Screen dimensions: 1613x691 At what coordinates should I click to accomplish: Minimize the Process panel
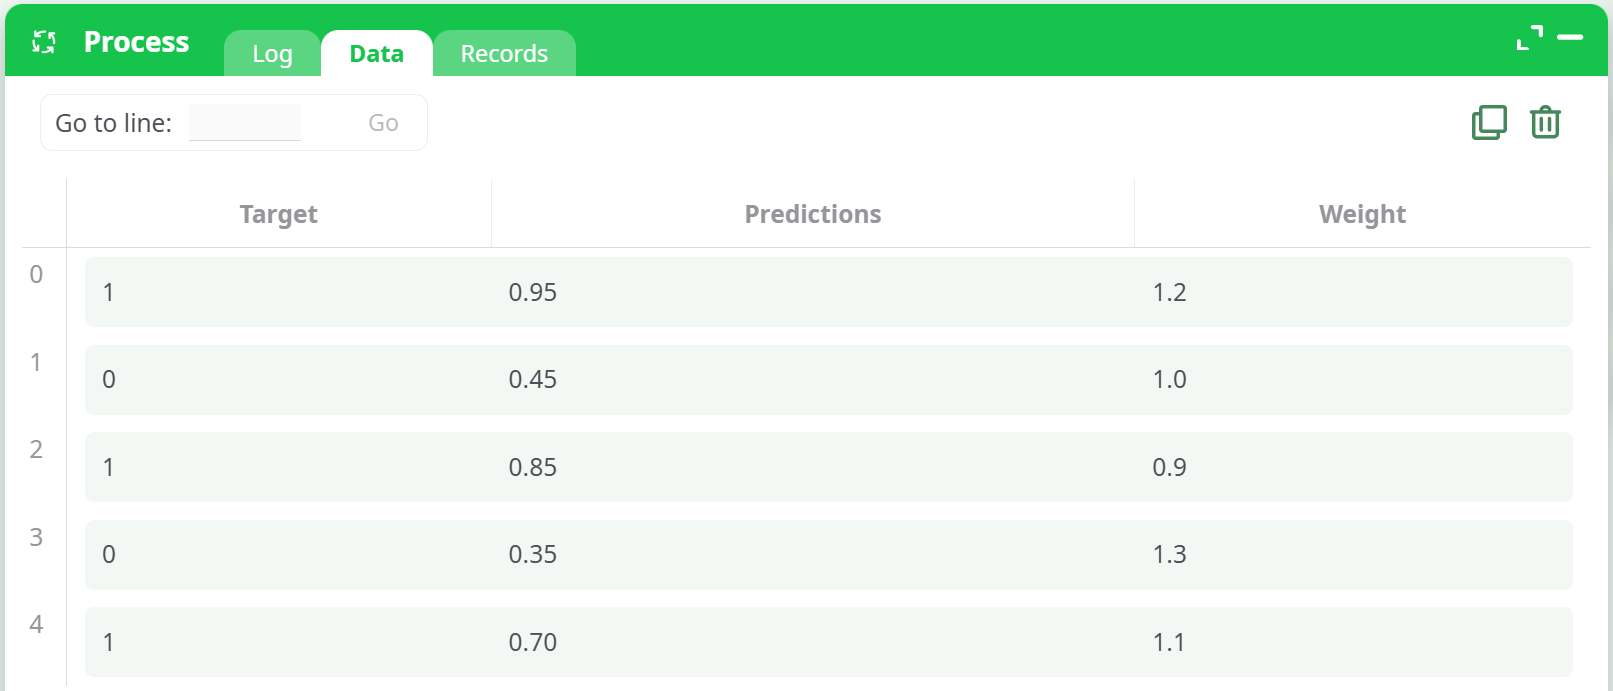[1570, 38]
